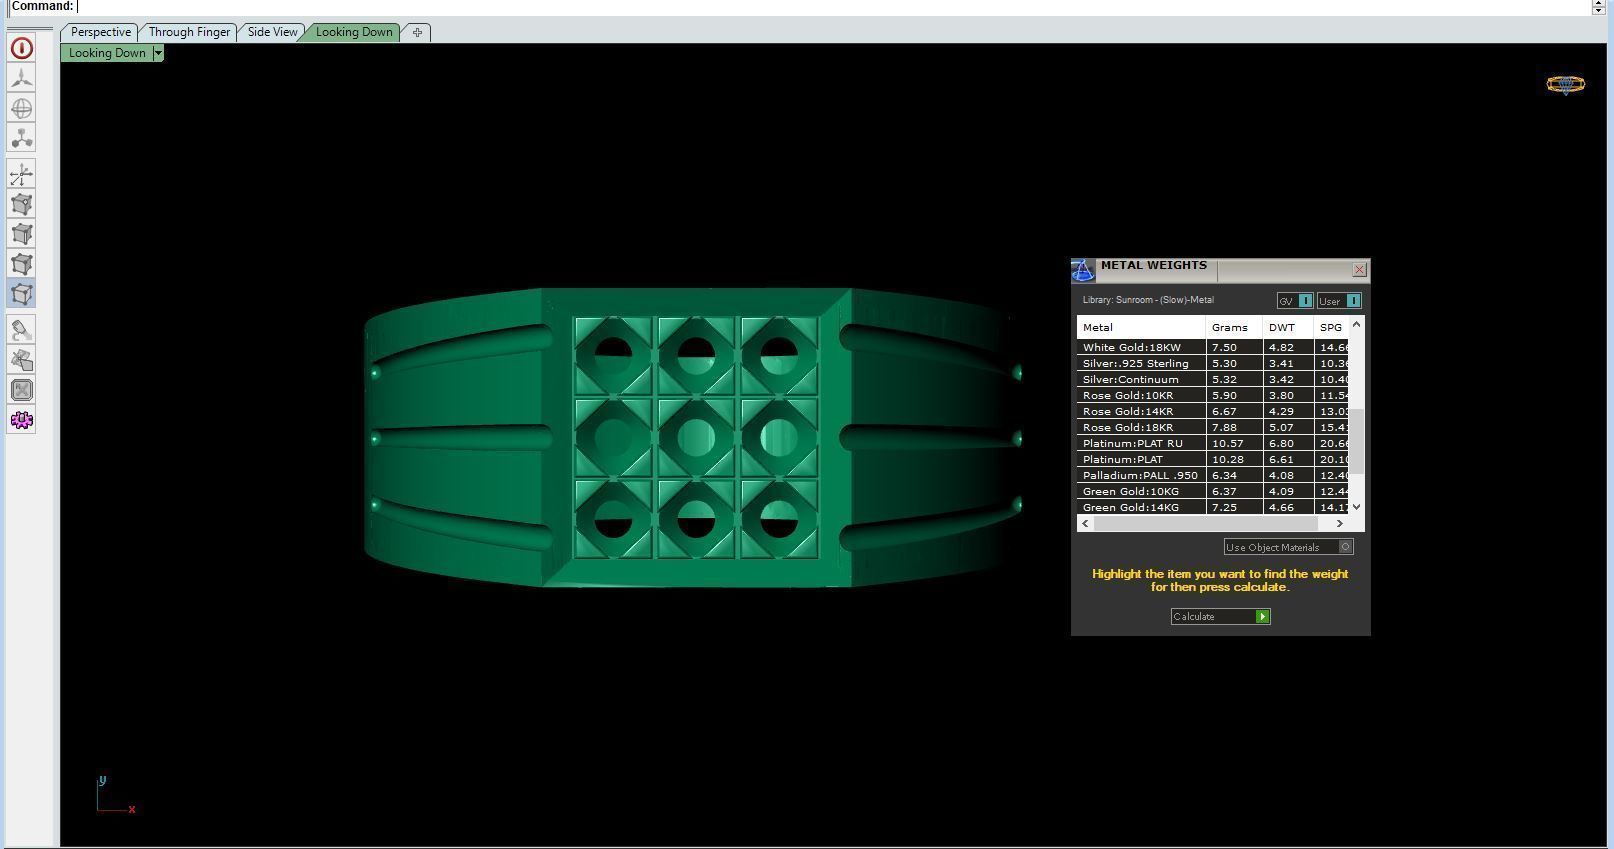Toggle the User library switch

[1339, 301]
